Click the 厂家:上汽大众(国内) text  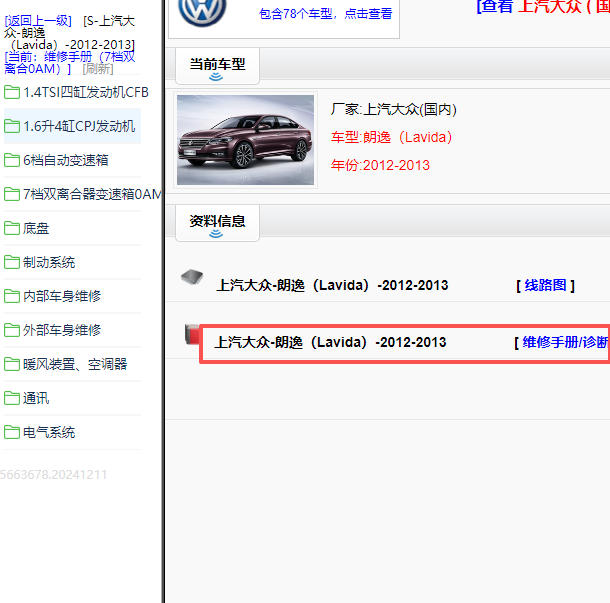[393, 109]
